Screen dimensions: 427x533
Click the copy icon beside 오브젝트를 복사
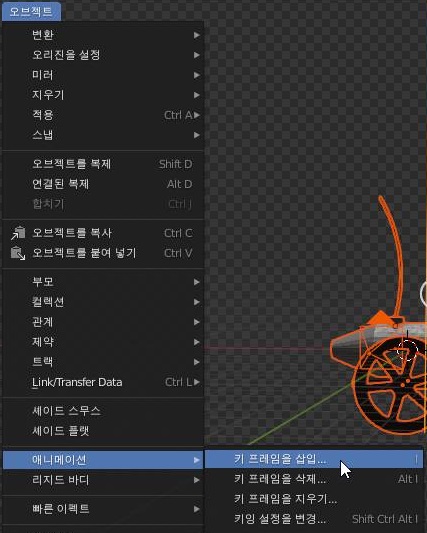click(18, 233)
